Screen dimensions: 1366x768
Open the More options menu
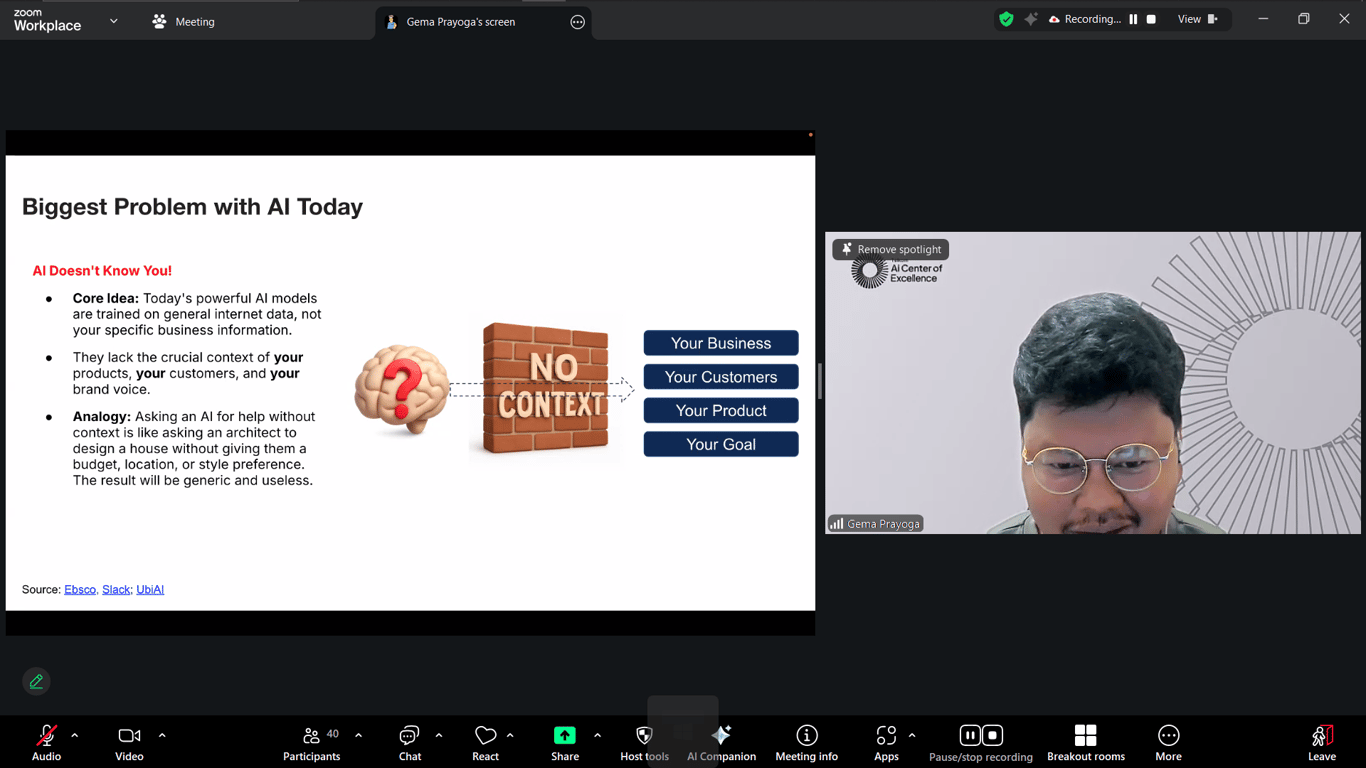click(x=1168, y=743)
